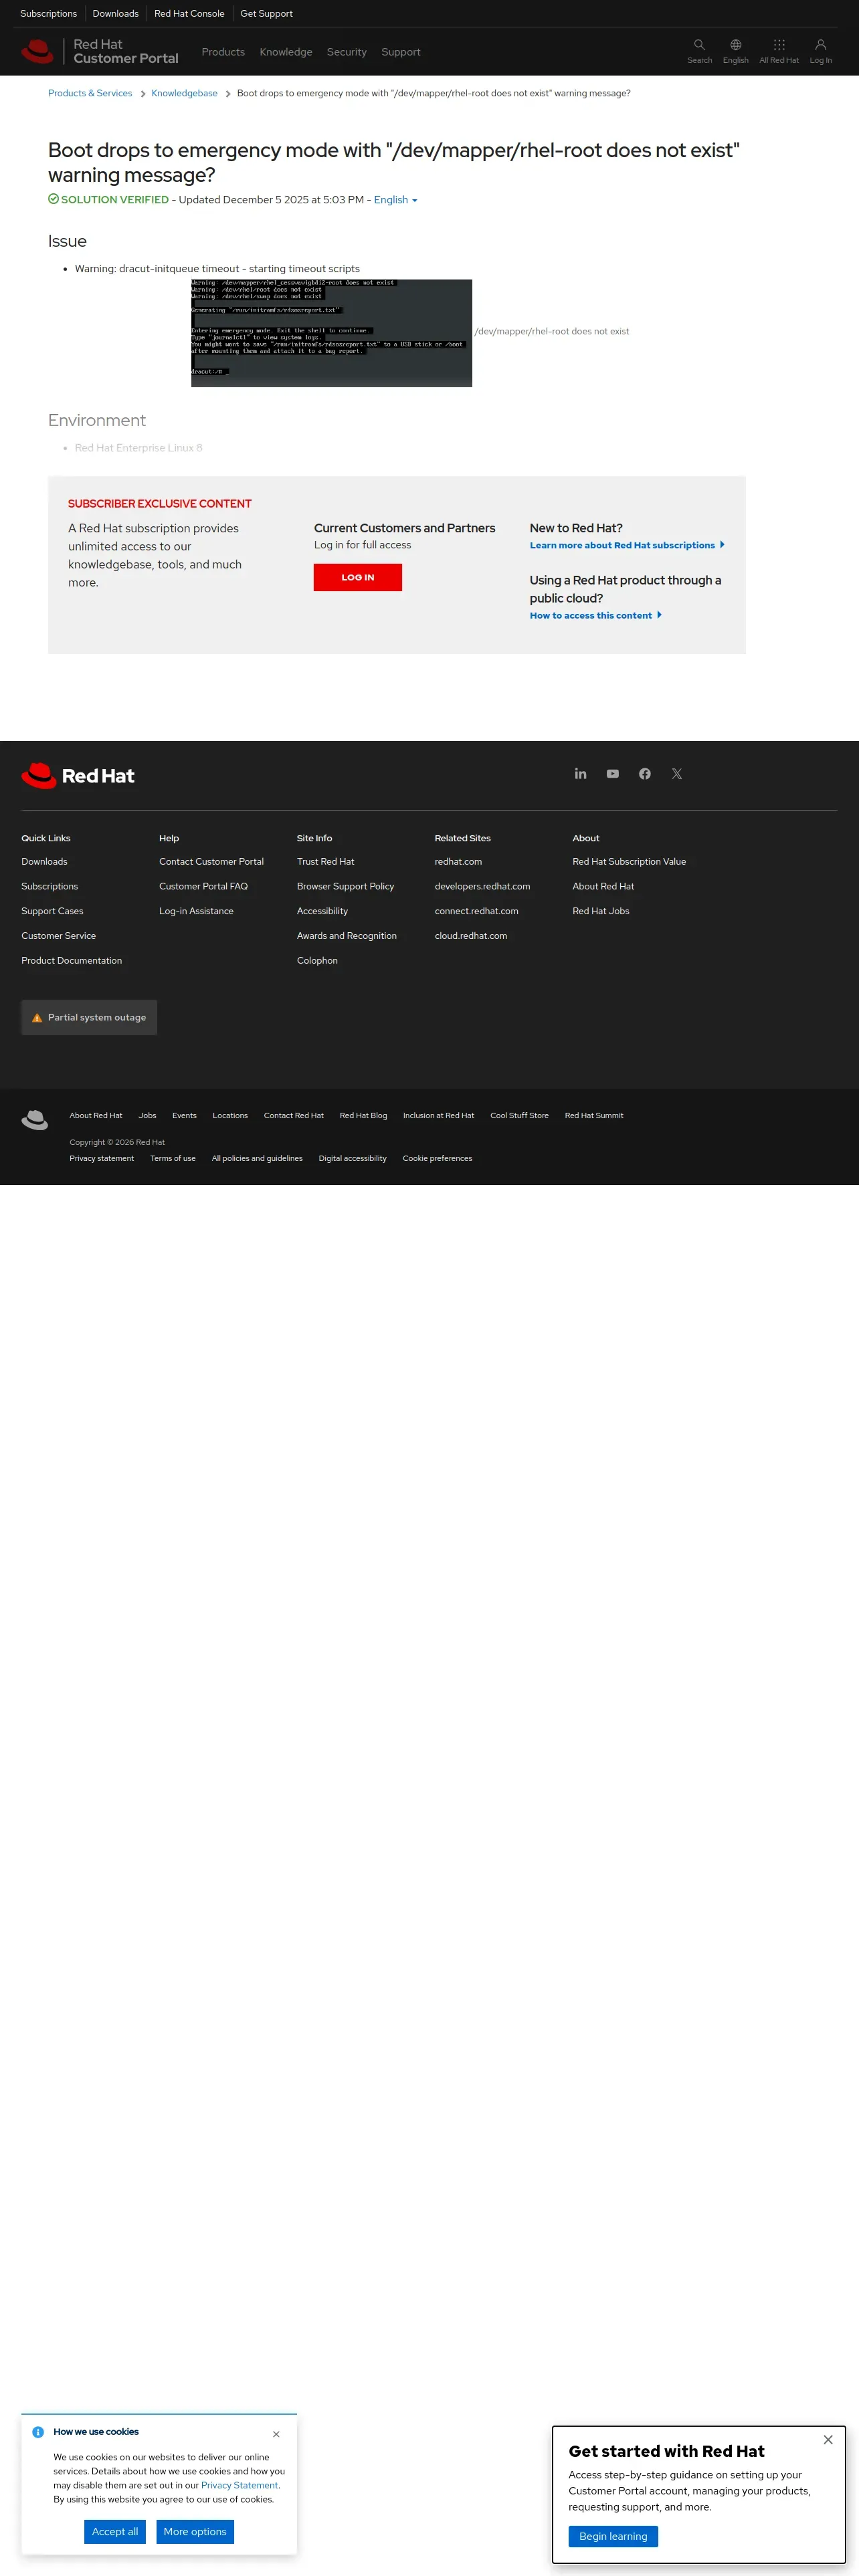Open Red Hat Summit link

pyautogui.click(x=594, y=1115)
